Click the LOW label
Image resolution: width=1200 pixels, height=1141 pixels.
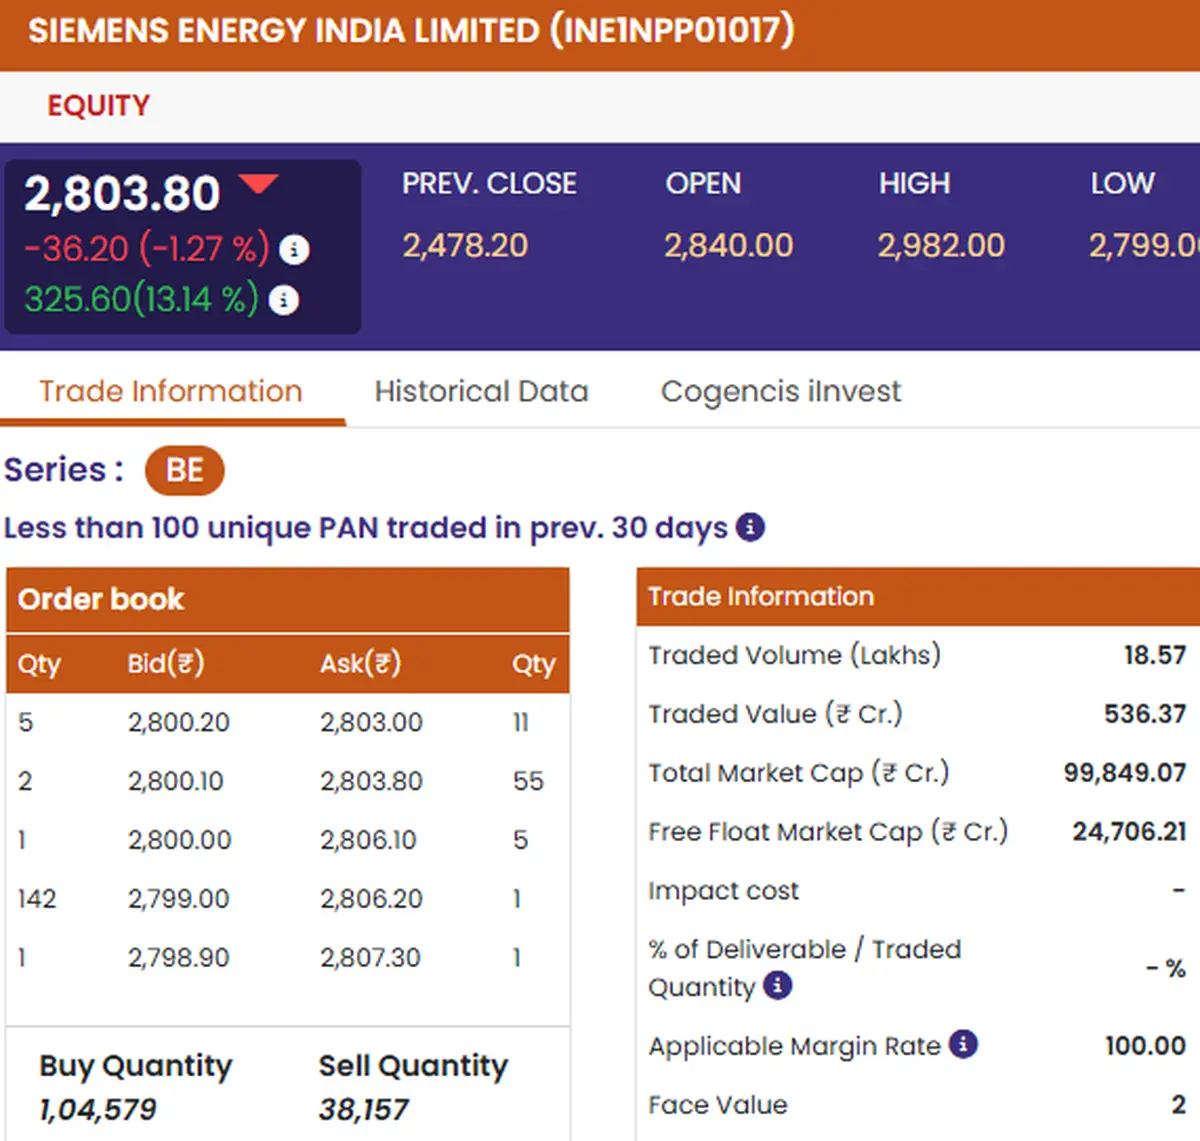pyautogui.click(x=1123, y=184)
